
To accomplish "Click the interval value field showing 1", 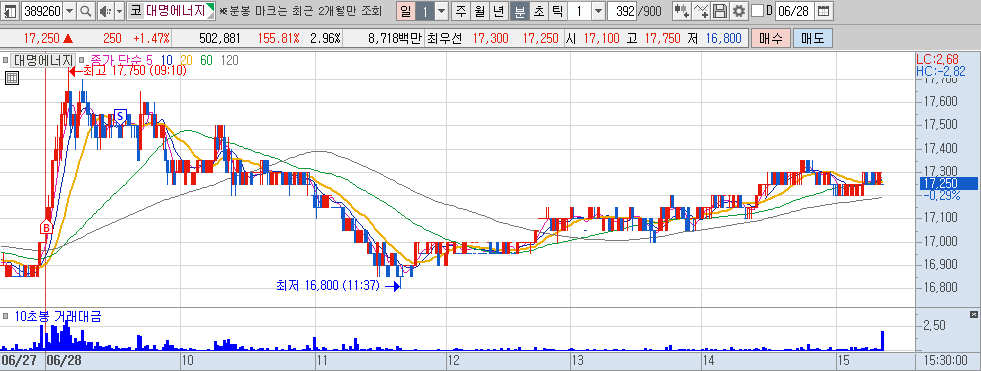I will tap(580, 11).
